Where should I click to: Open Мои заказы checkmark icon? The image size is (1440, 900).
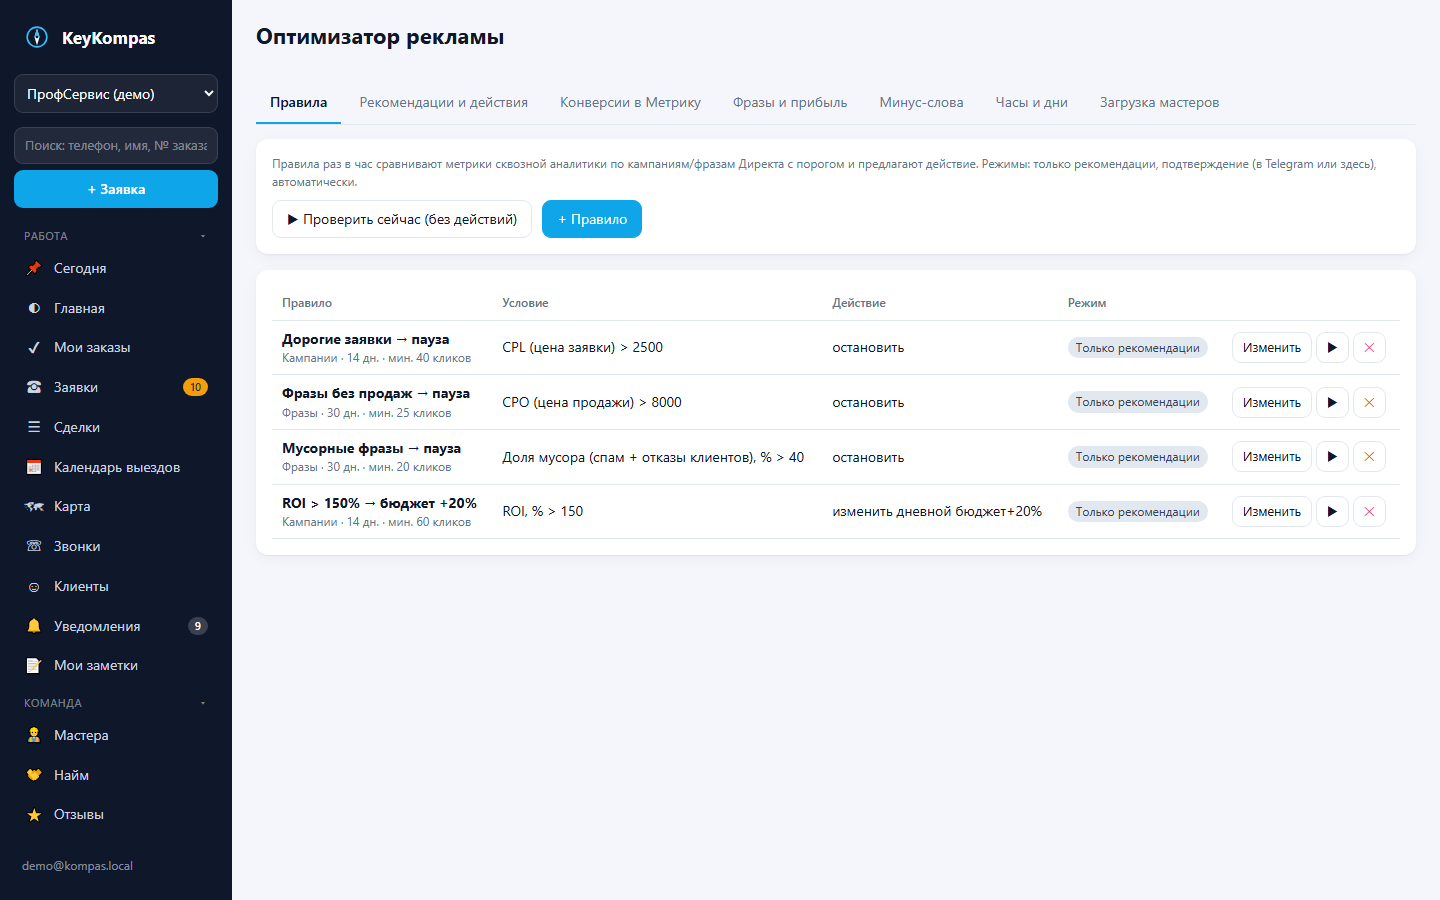[x=34, y=347]
